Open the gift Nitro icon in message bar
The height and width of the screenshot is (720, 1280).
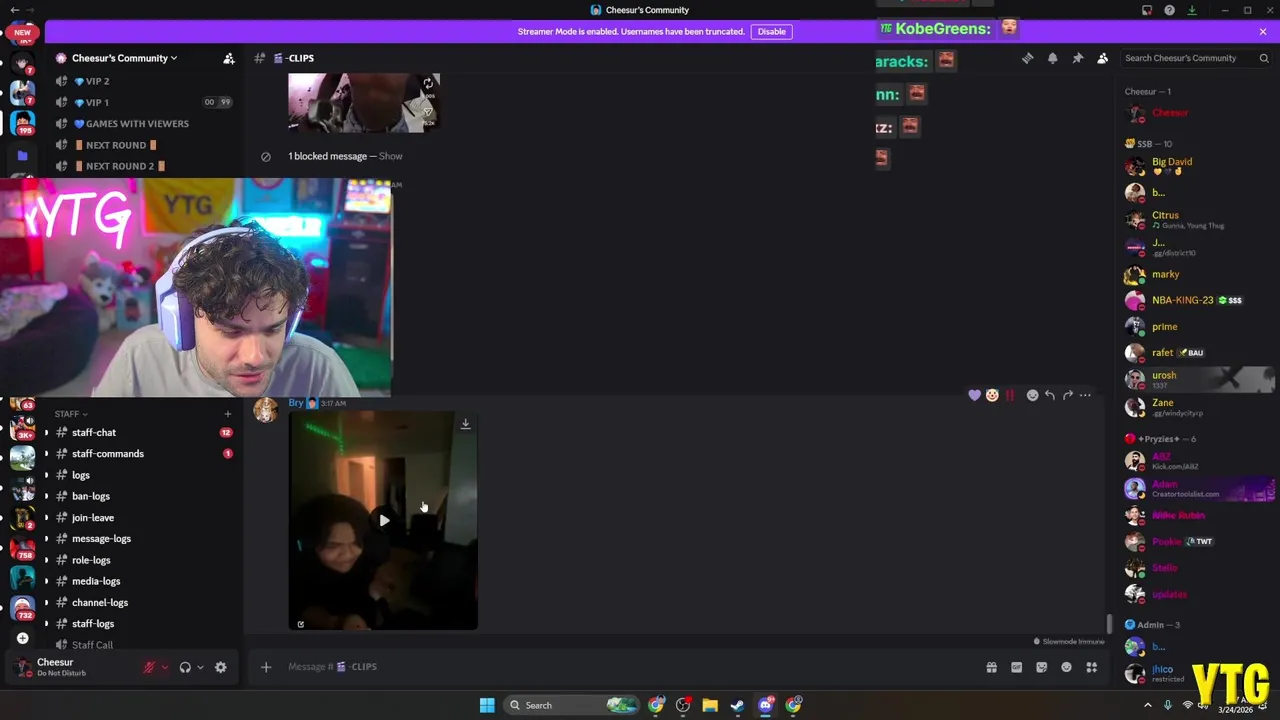coord(991,667)
